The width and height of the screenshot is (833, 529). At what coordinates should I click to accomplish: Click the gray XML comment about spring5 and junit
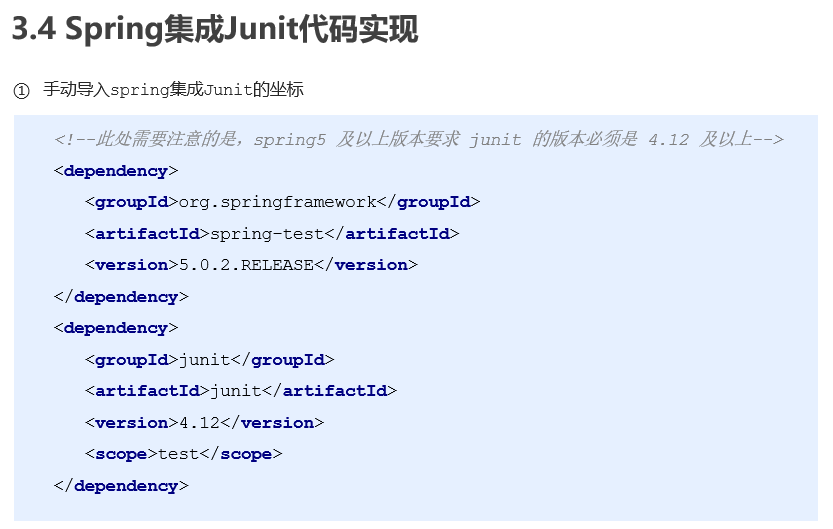tap(419, 139)
